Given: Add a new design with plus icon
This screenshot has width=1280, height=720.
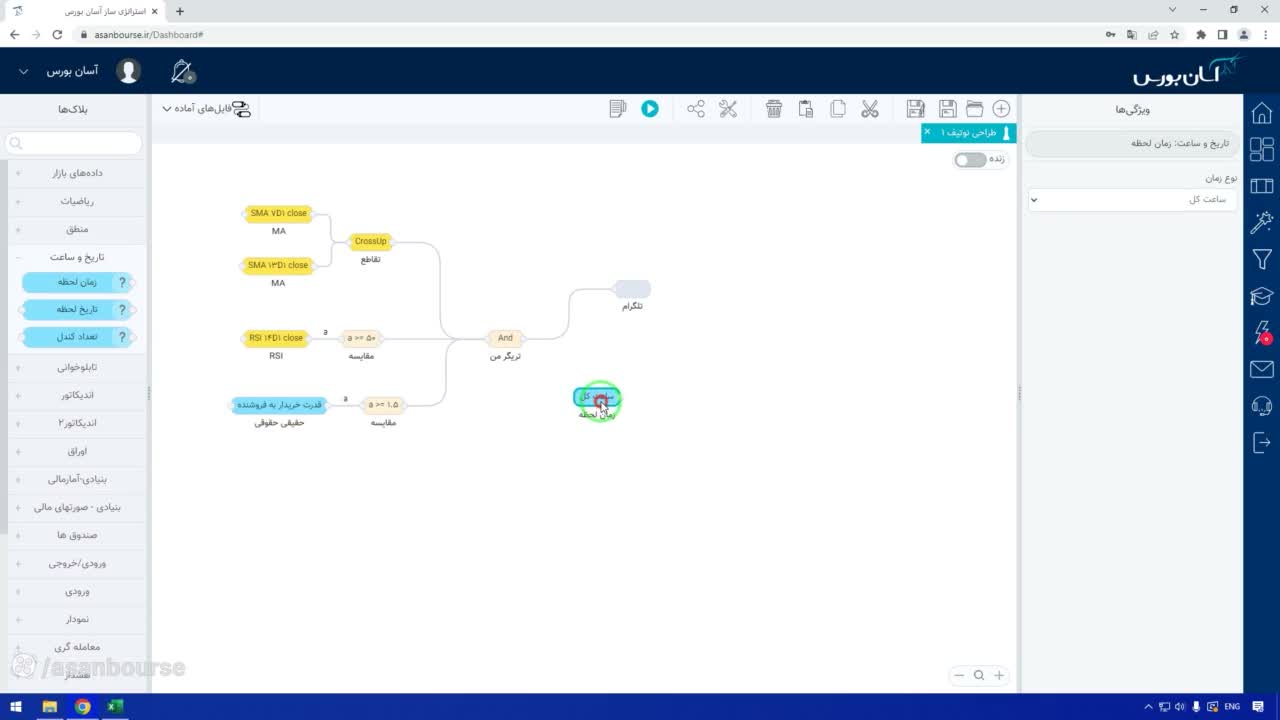Looking at the screenshot, I should pos(1001,108).
